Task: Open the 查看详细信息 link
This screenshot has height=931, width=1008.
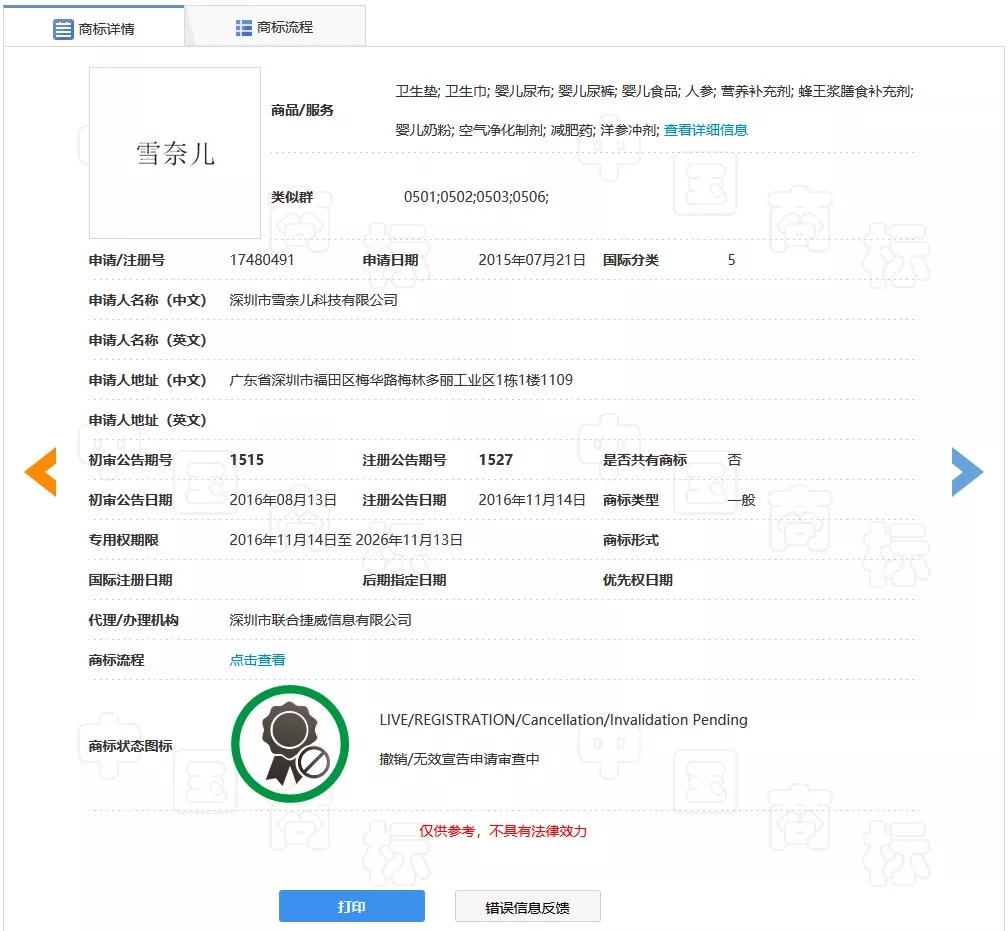Action: pos(705,130)
